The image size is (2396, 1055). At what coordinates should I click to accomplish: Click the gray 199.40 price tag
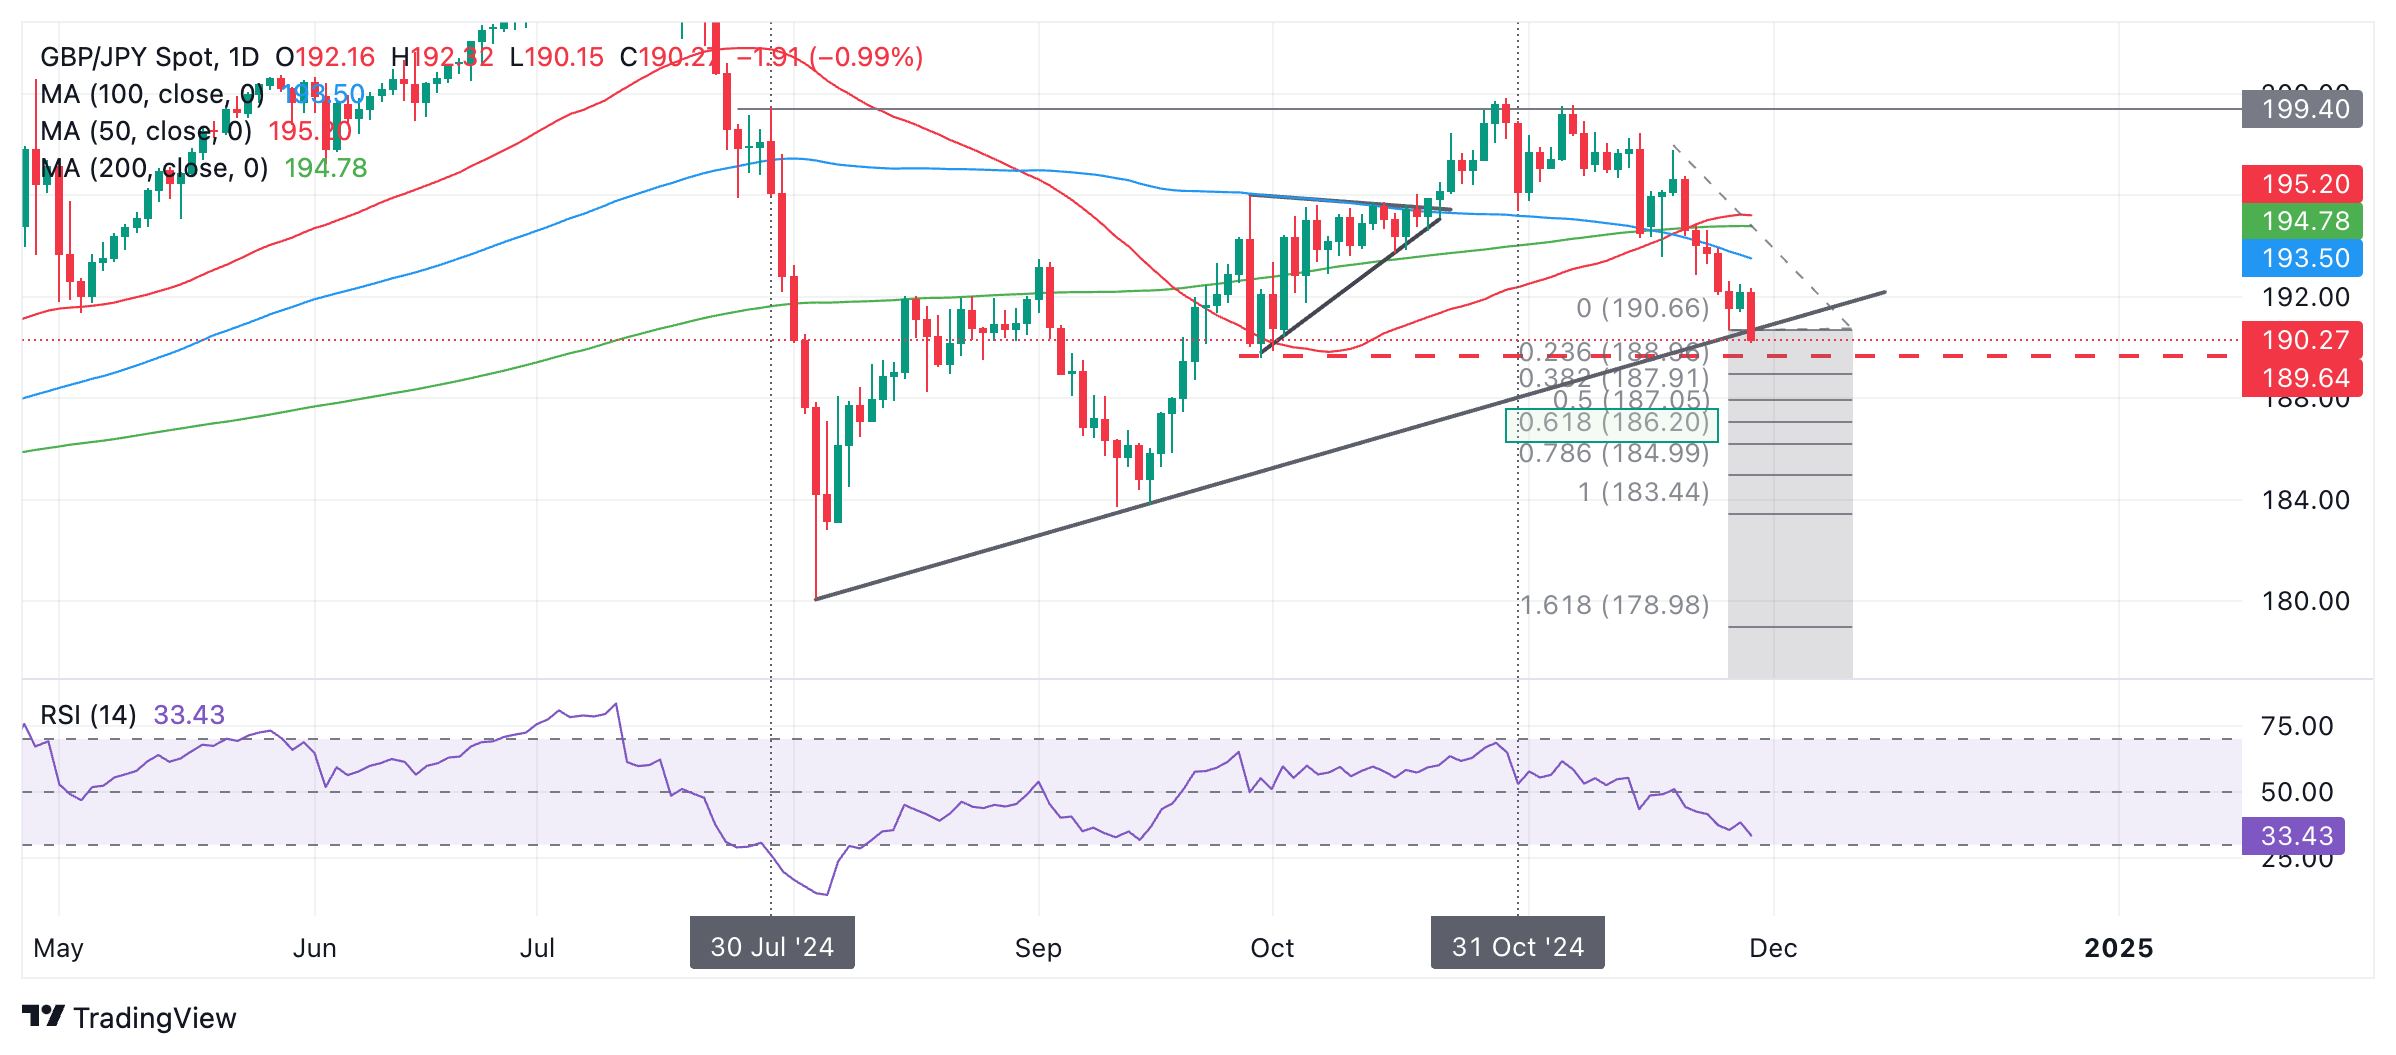click(x=2302, y=108)
